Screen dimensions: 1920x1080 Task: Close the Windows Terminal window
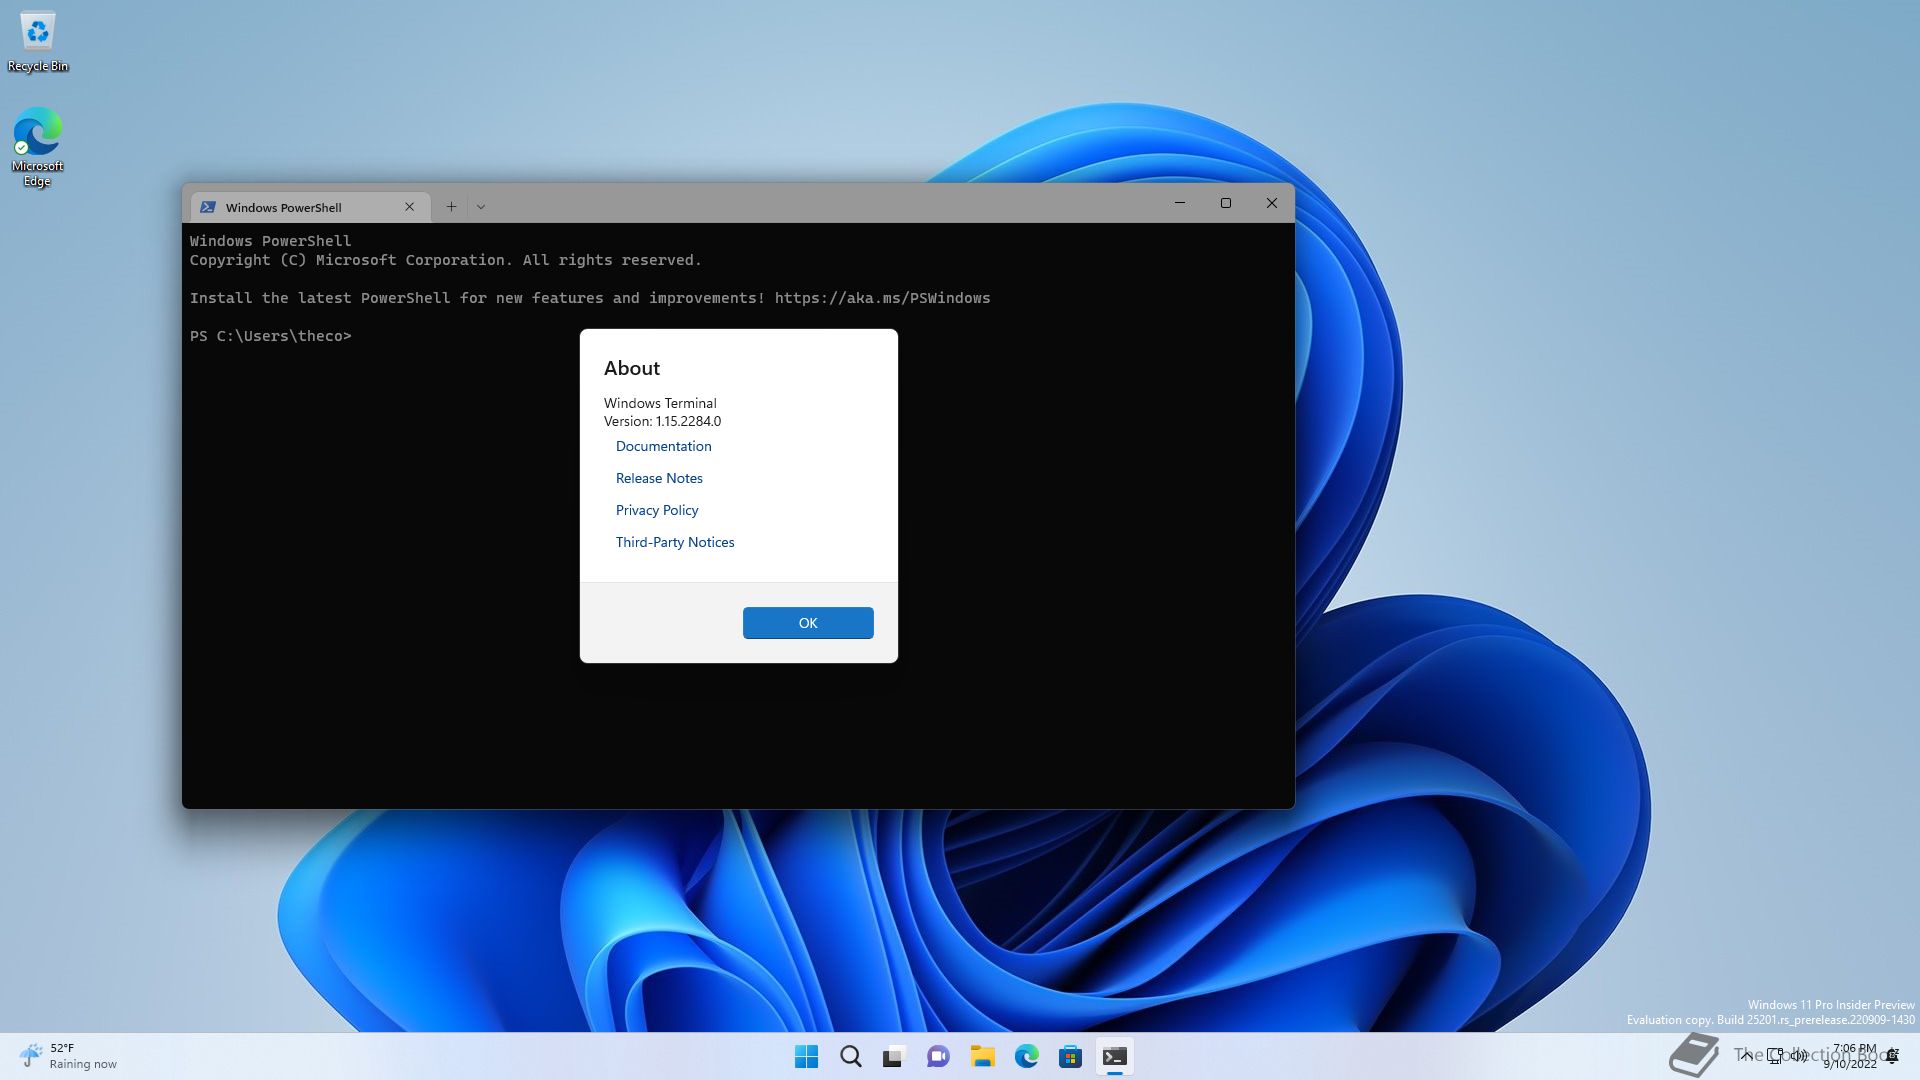(x=1272, y=203)
